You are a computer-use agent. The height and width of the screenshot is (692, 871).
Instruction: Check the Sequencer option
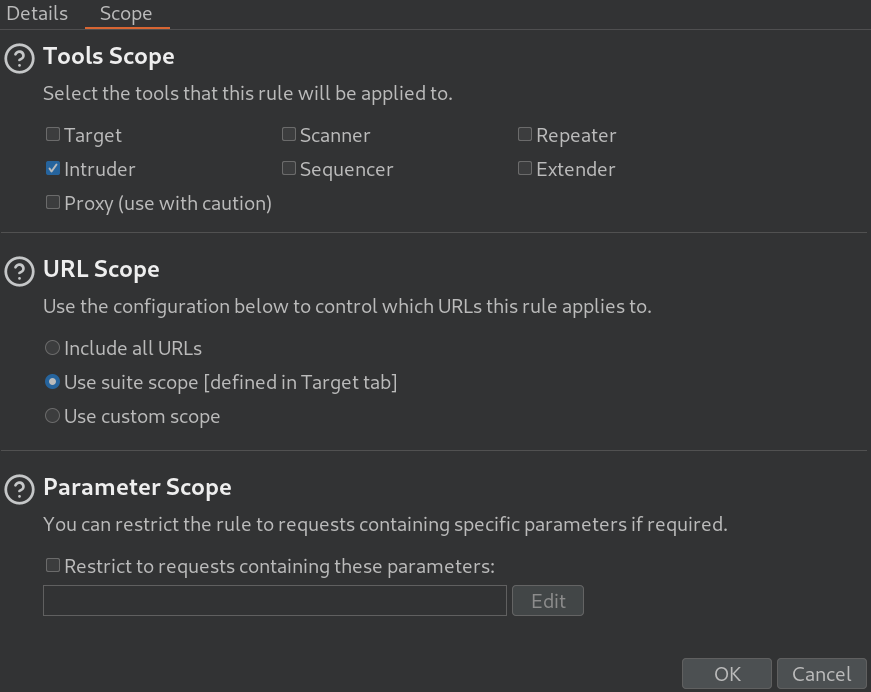pos(289,168)
